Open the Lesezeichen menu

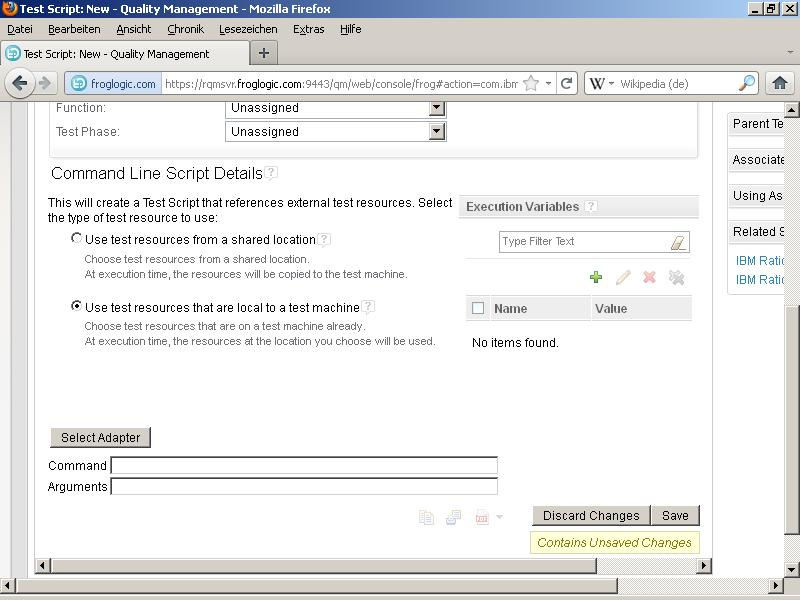(x=248, y=29)
